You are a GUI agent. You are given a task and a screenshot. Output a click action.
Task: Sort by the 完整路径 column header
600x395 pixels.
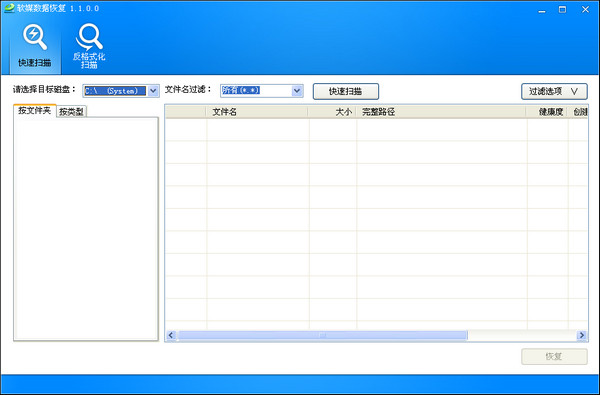(x=442, y=112)
